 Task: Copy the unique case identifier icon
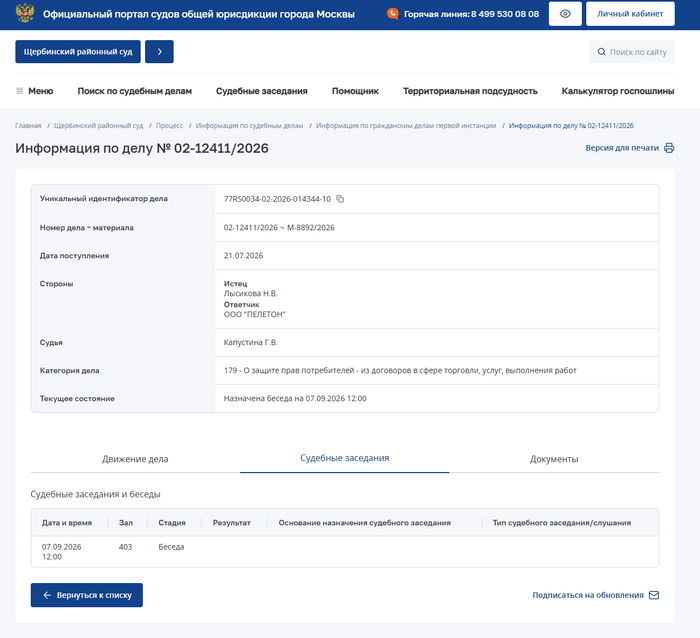click(x=340, y=199)
